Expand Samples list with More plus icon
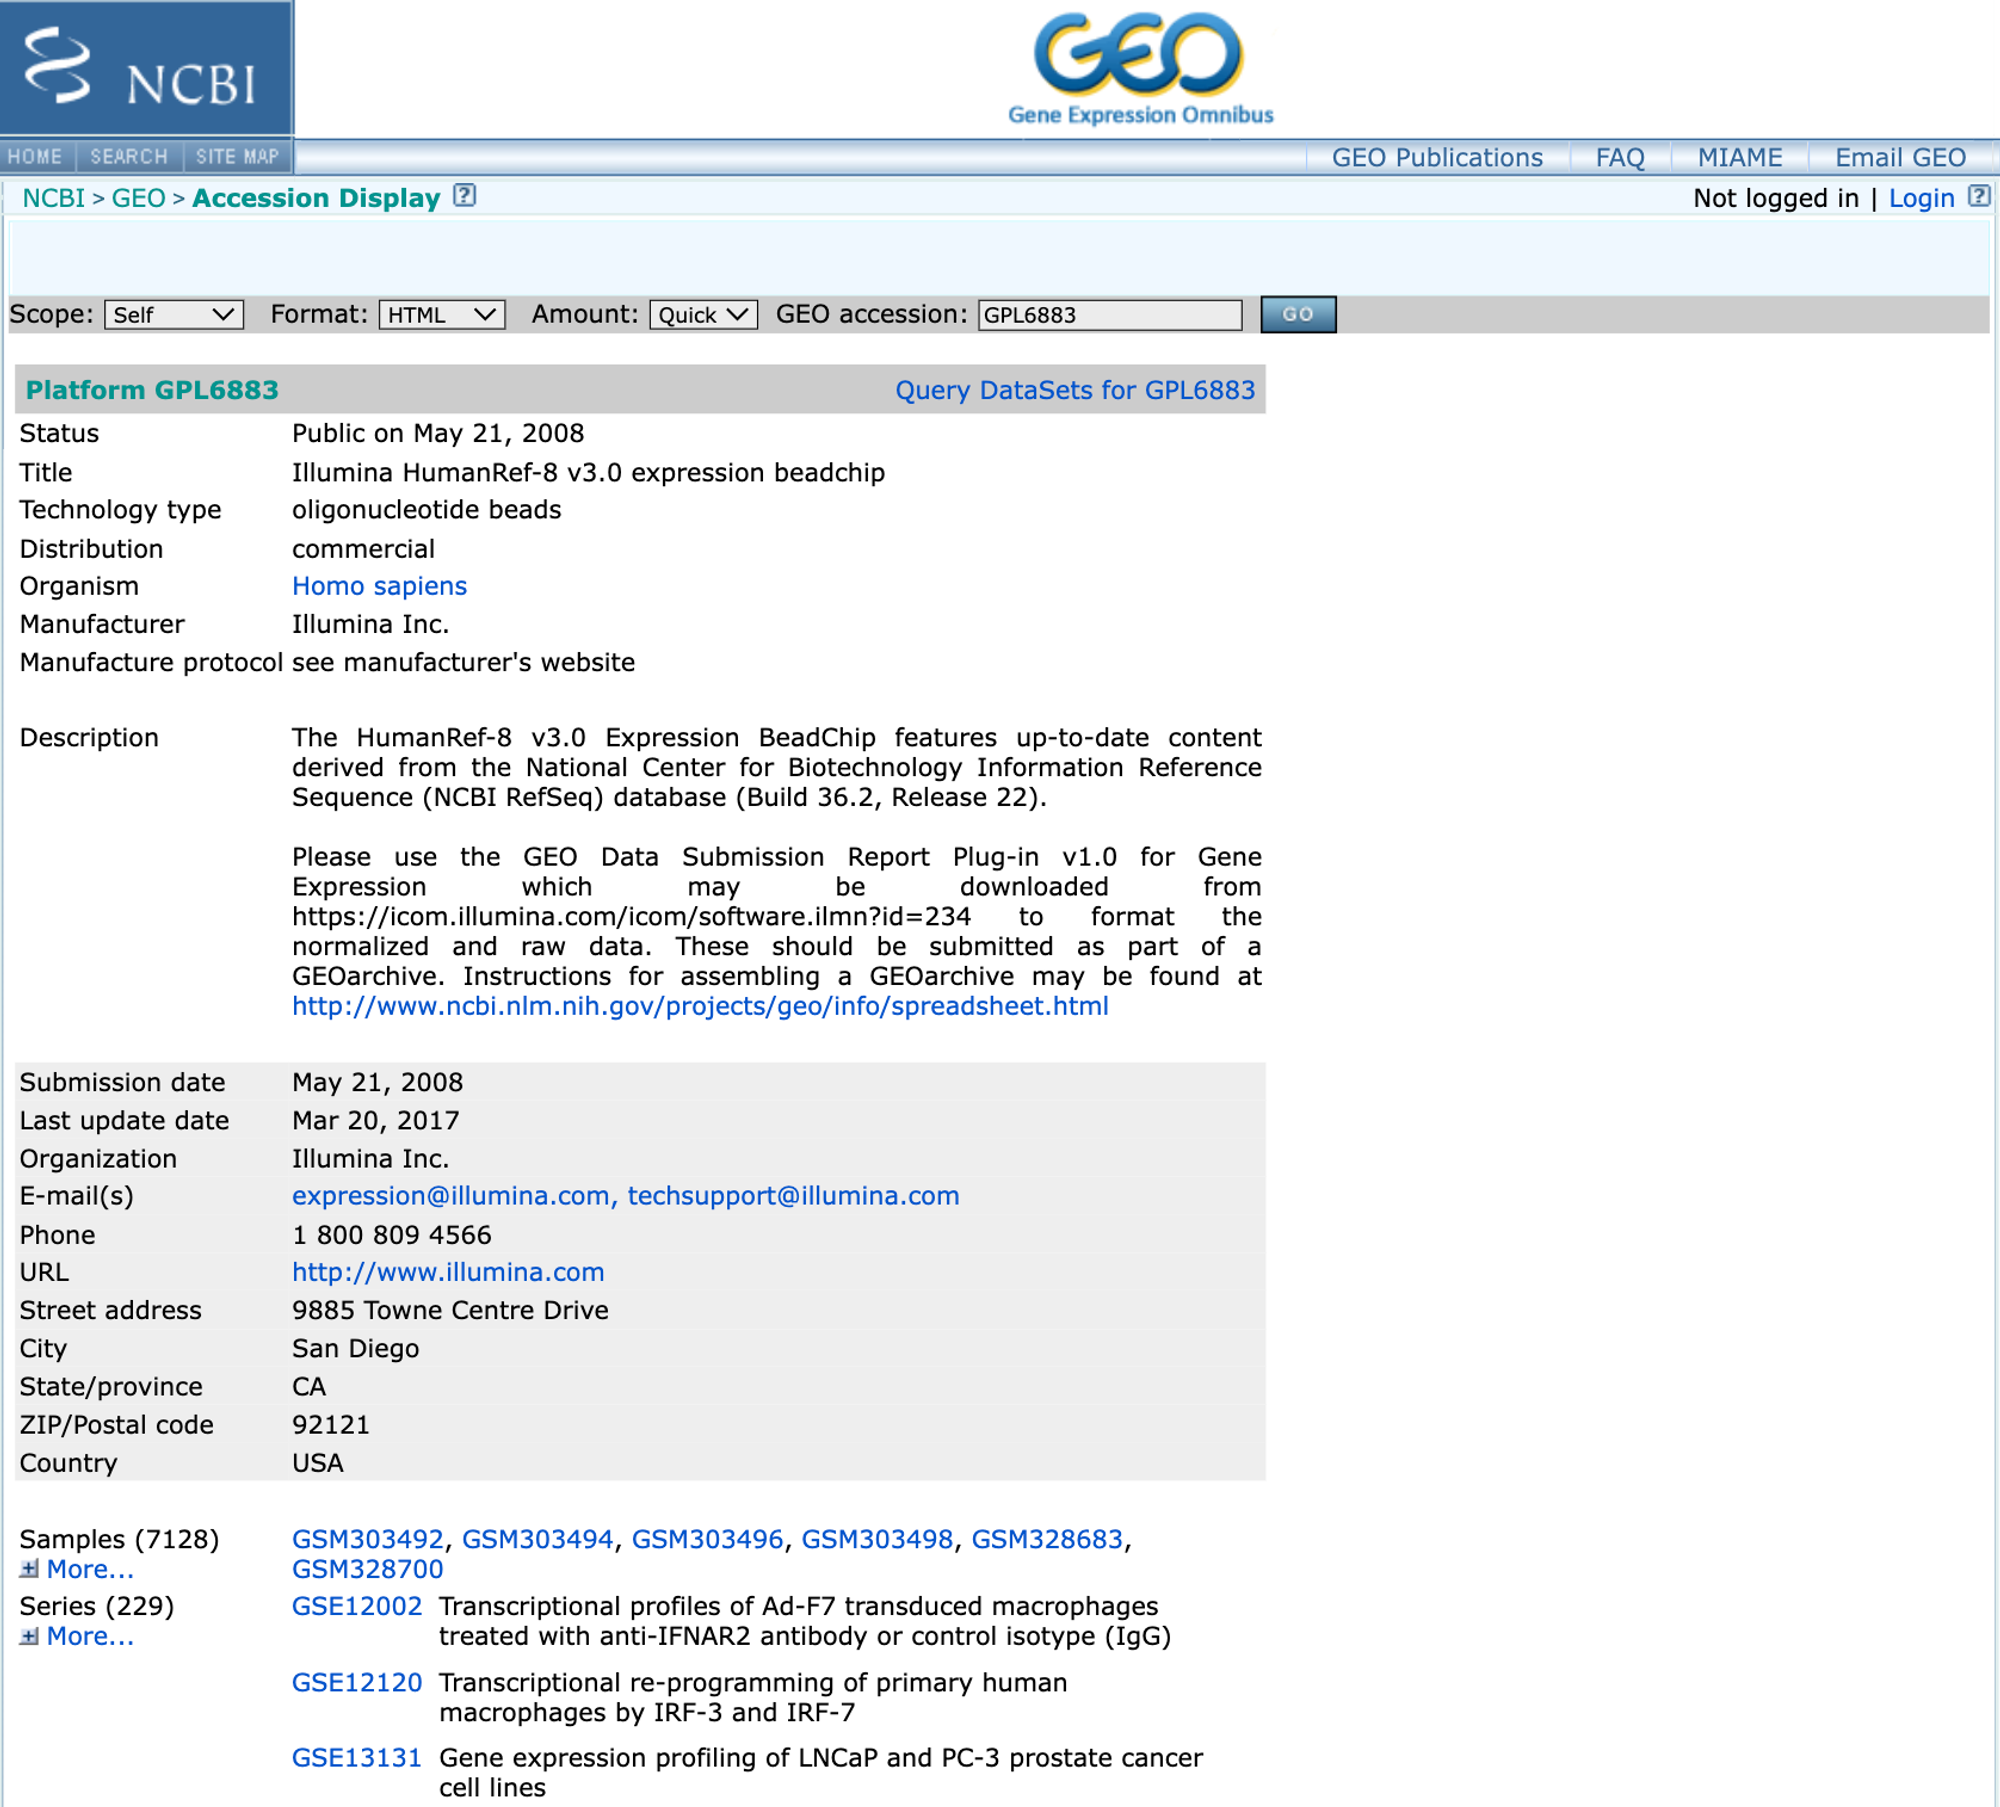This screenshot has height=1807, width=2000. pos(29,1569)
